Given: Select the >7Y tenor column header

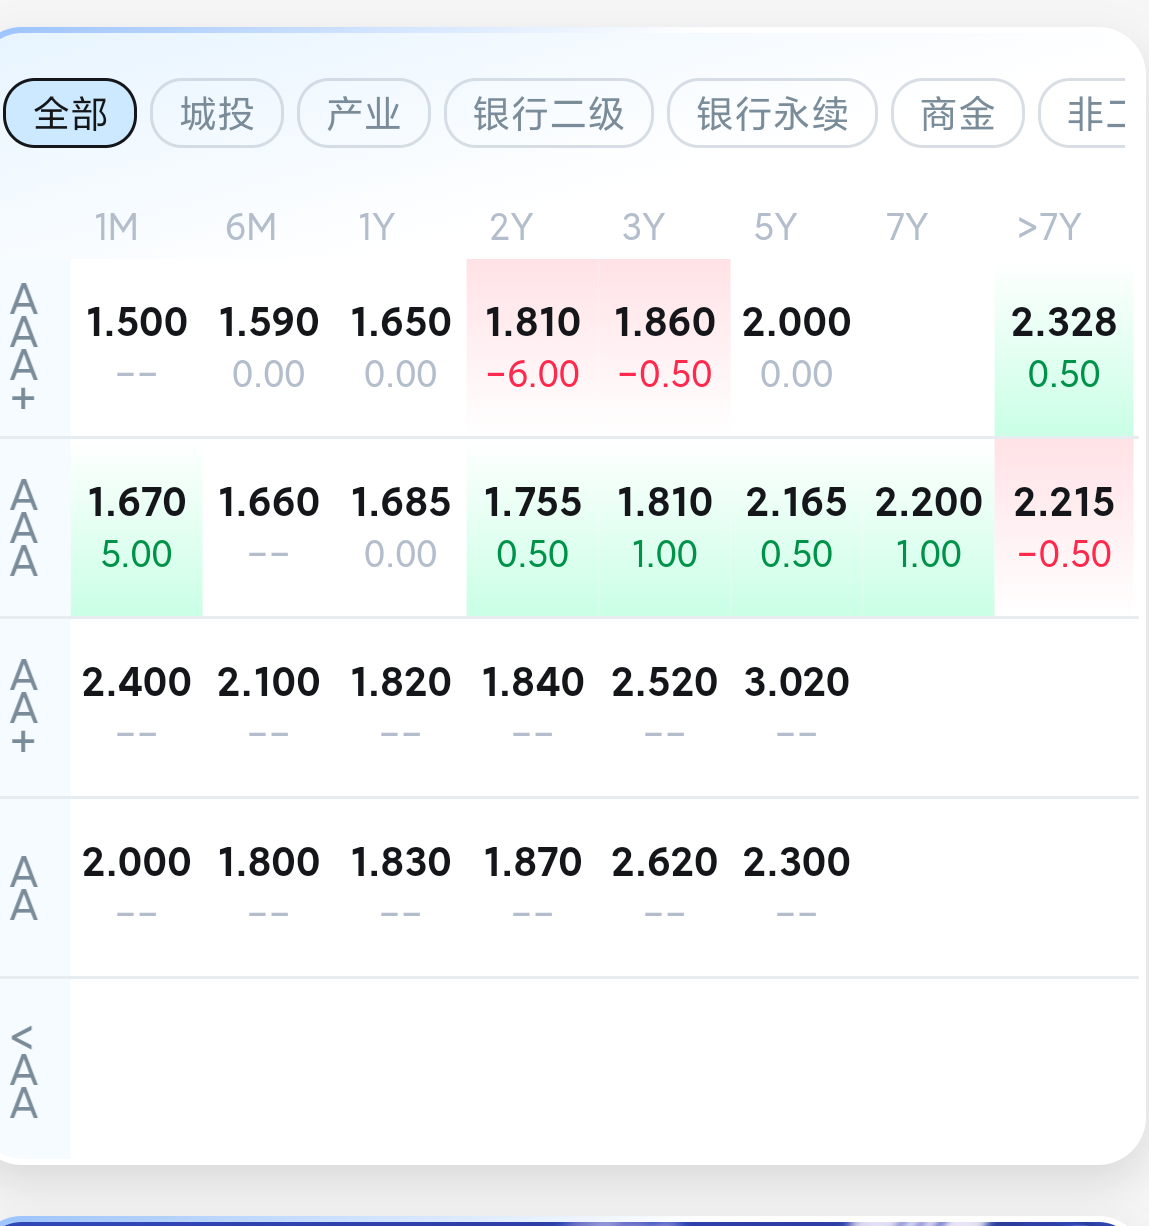Looking at the screenshot, I should [x=1049, y=228].
